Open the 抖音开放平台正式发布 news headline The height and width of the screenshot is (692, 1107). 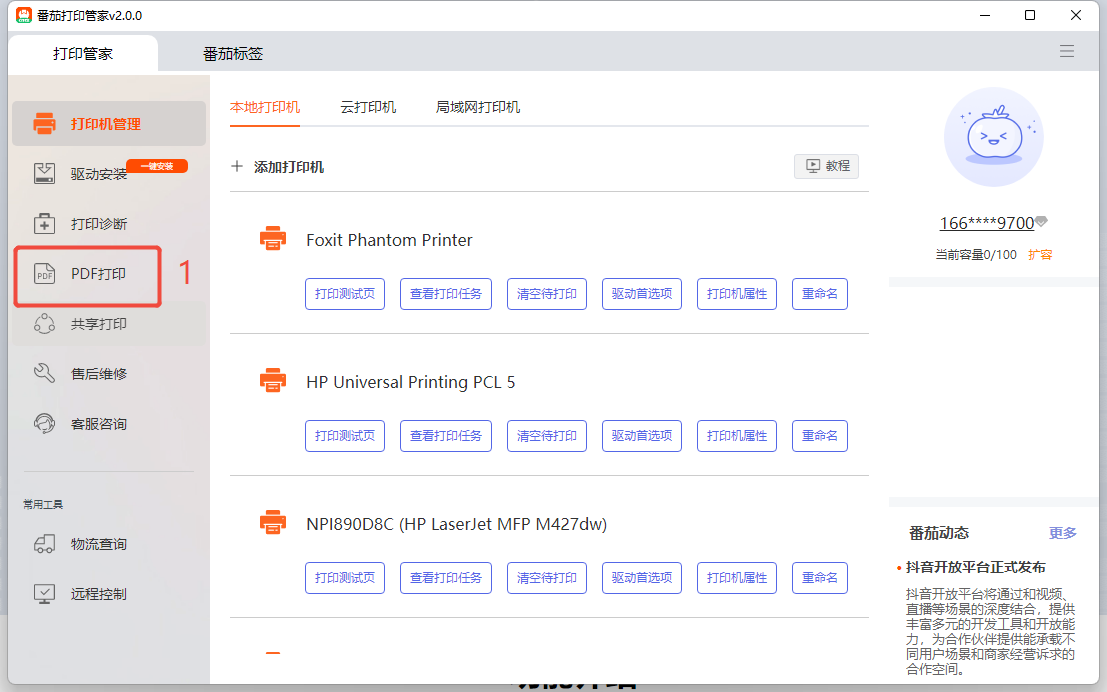coord(976,567)
